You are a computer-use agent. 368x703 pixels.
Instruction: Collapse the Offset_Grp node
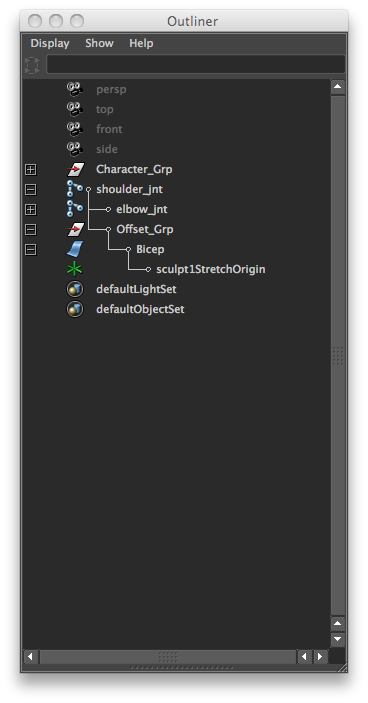point(30,230)
